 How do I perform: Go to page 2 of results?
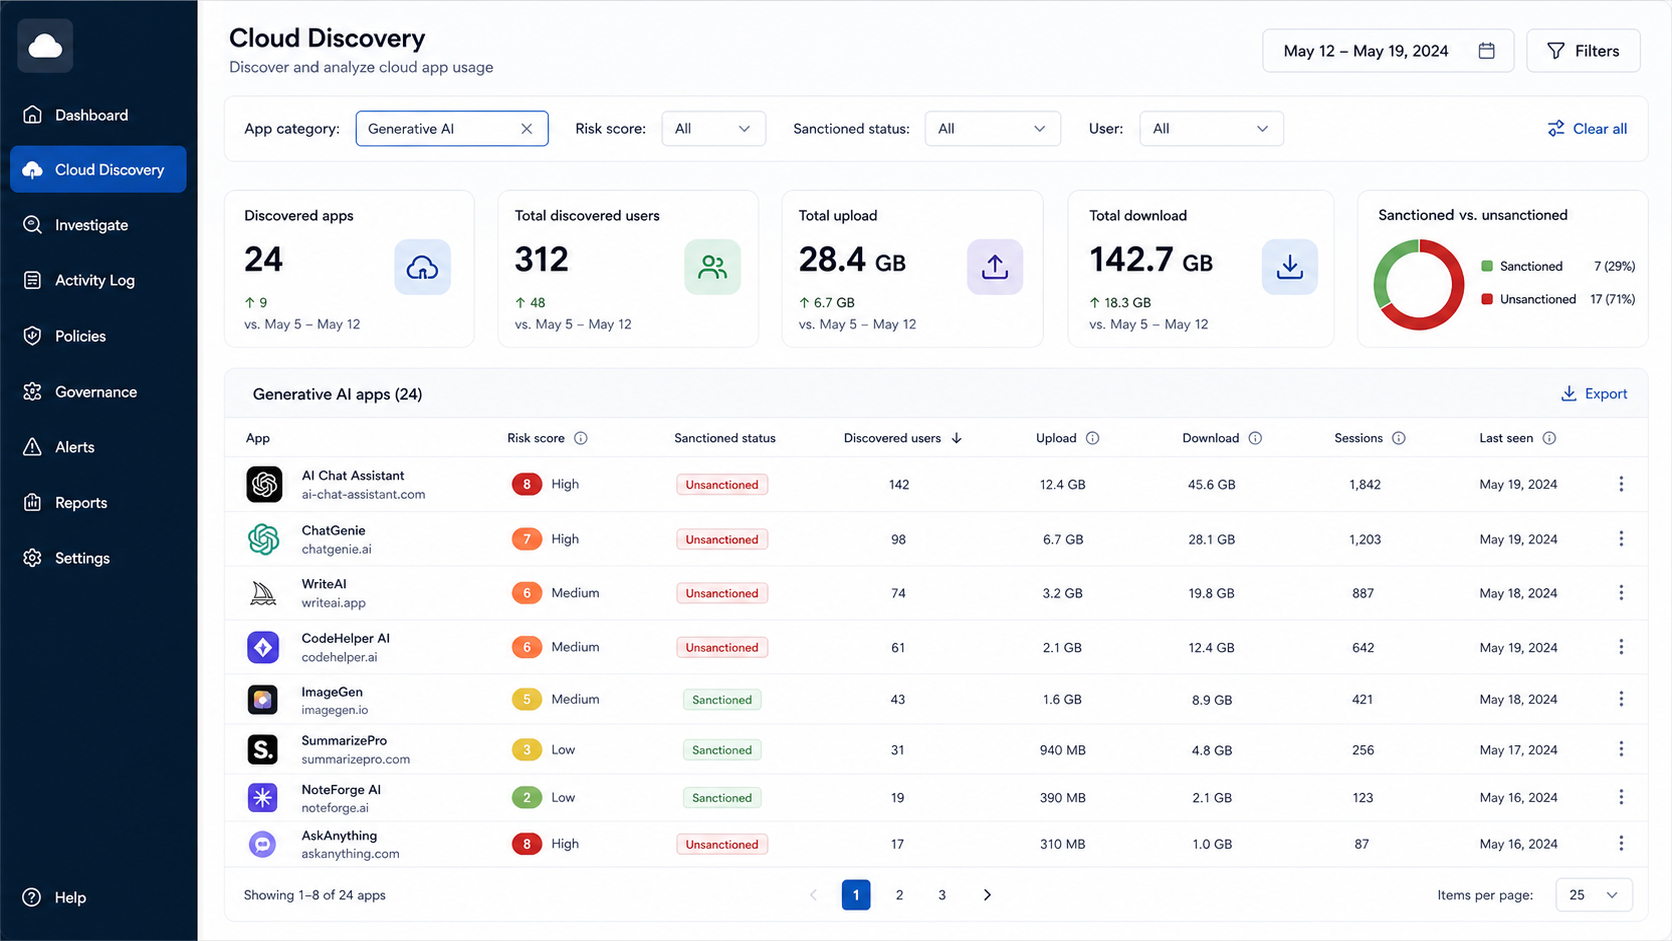click(899, 895)
